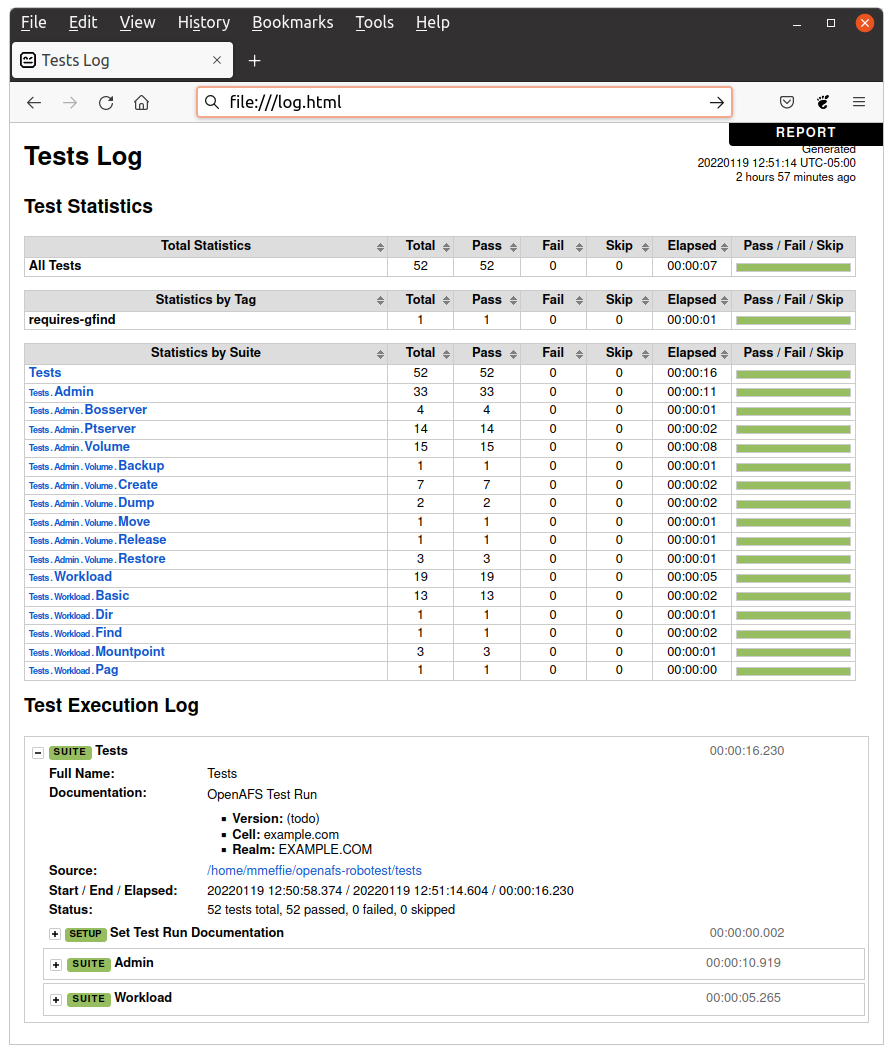Open the Help menu

coord(432,22)
